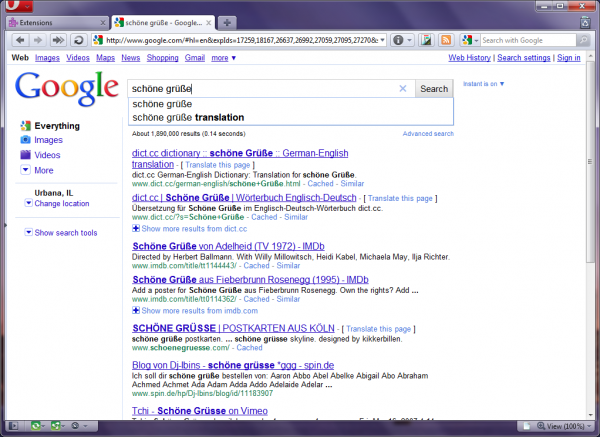Image resolution: width=600 pixels, height=437 pixels.
Task: Close the Extensions tab
Action: tap(103, 23)
